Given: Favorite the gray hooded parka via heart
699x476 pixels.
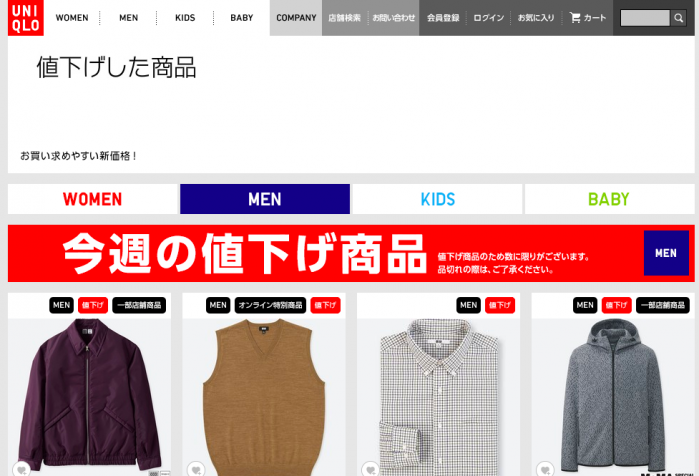Looking at the screenshot, I should pyautogui.click(x=545, y=469).
